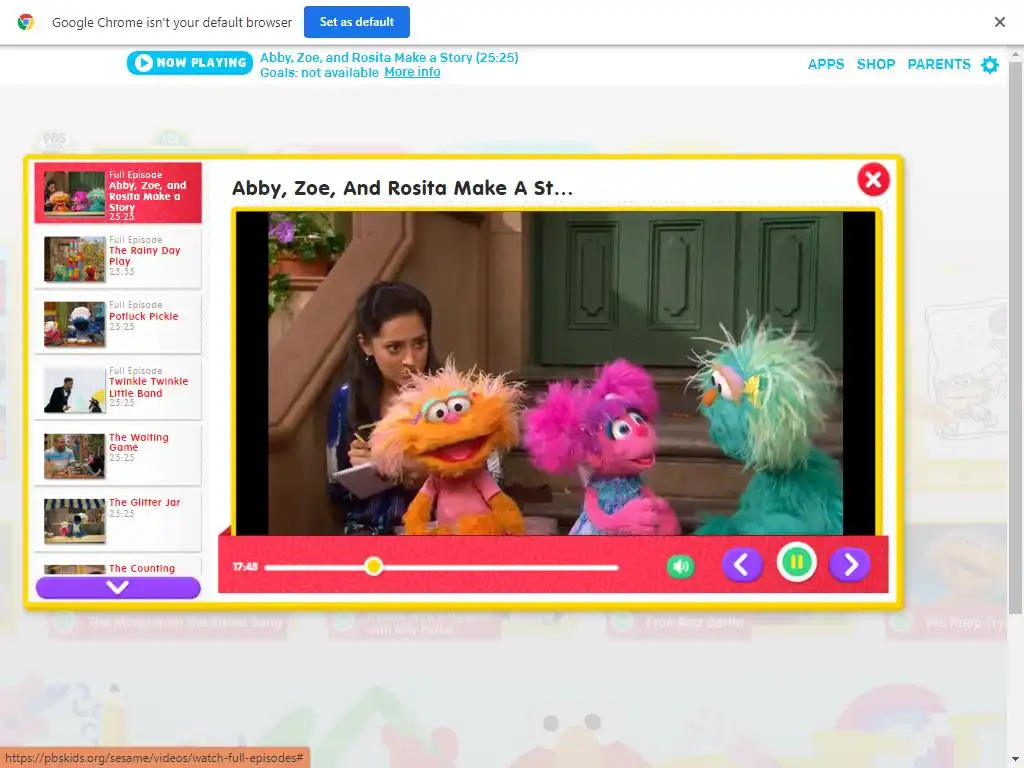Click 'The Rainy Day Play' title text
1024x768 pixels.
click(144, 256)
